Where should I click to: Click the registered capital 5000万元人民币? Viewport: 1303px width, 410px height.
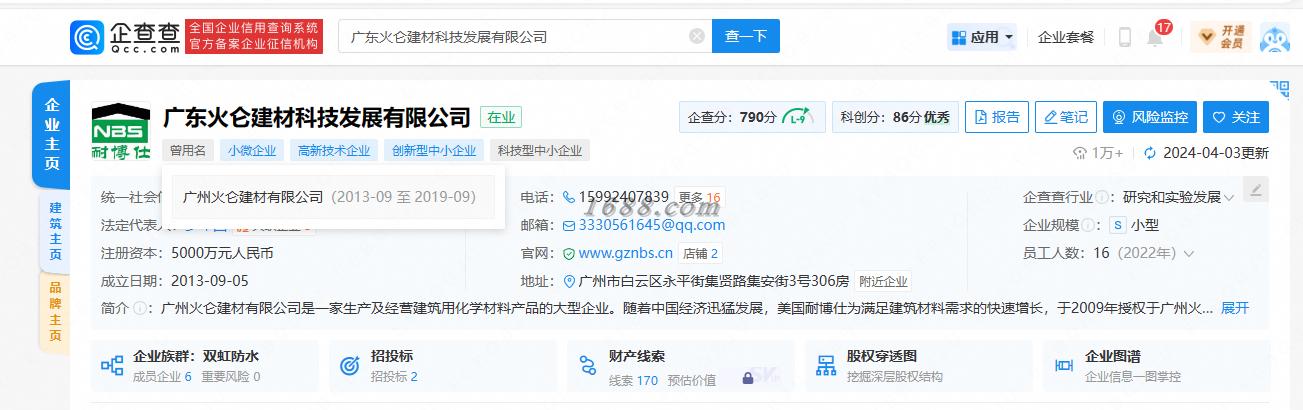click(222, 253)
